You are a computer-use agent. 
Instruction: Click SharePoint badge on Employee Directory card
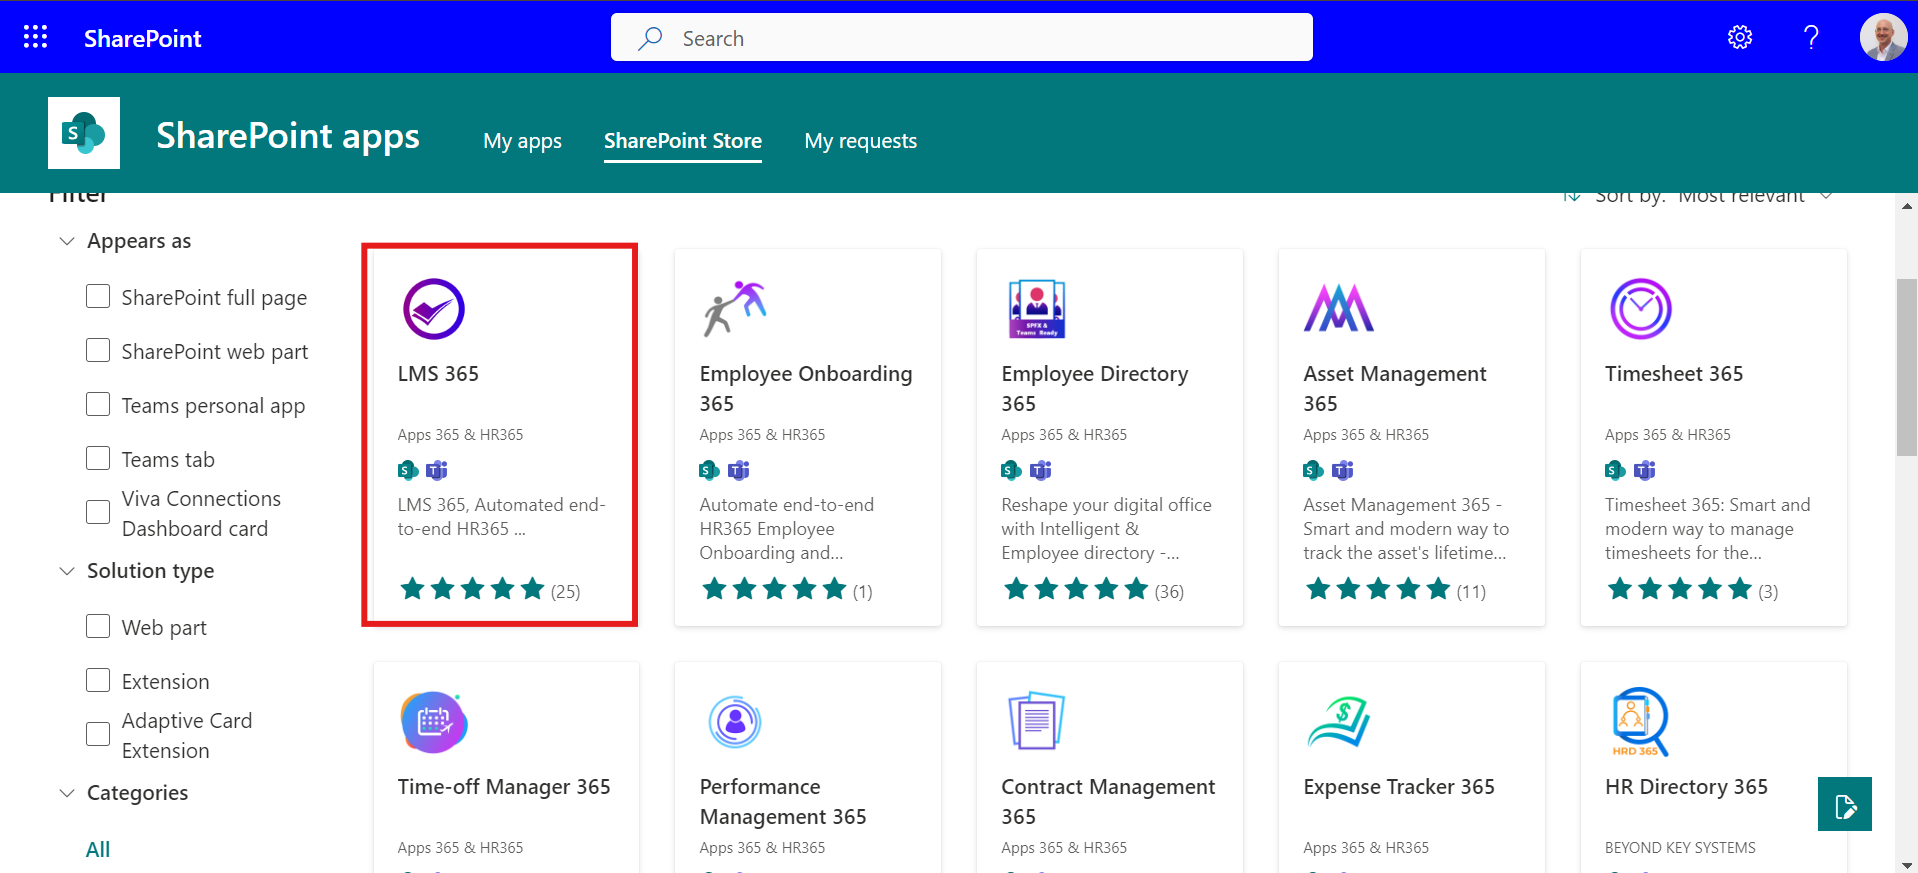(x=1012, y=470)
